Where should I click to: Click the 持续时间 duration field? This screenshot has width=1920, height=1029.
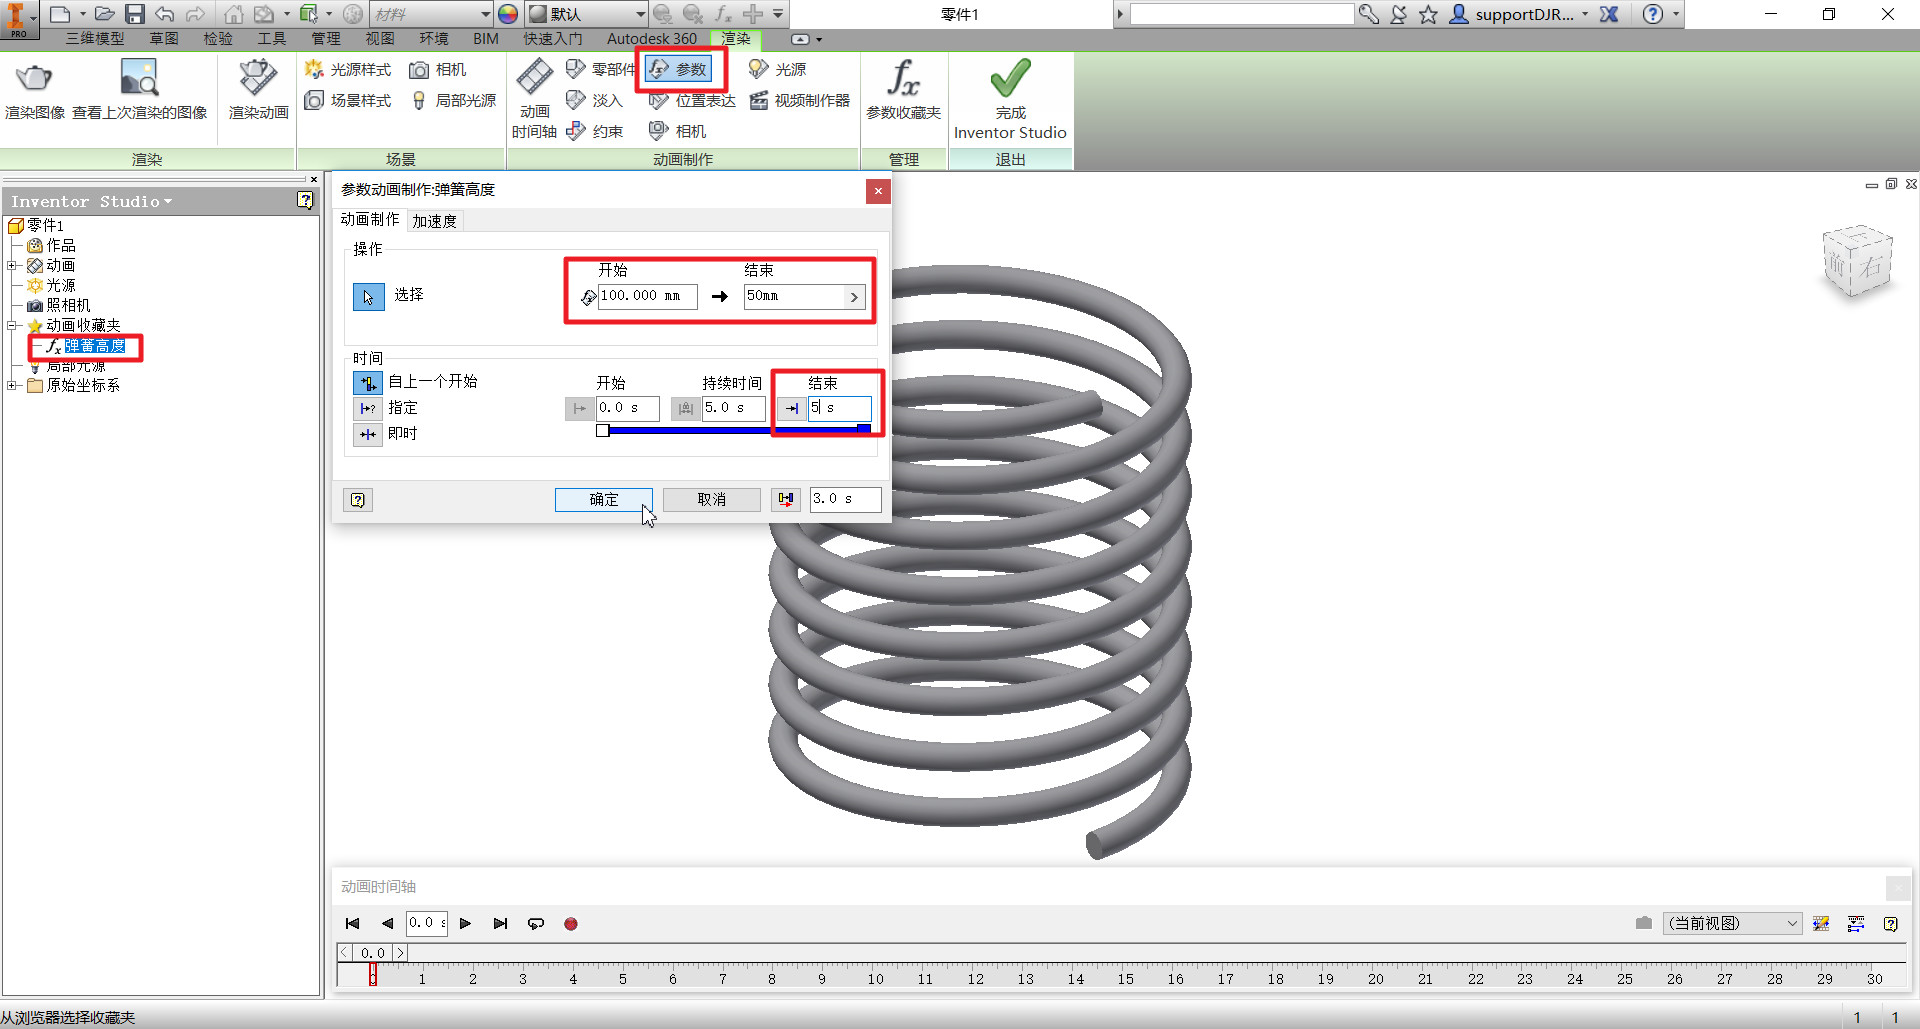click(x=733, y=408)
